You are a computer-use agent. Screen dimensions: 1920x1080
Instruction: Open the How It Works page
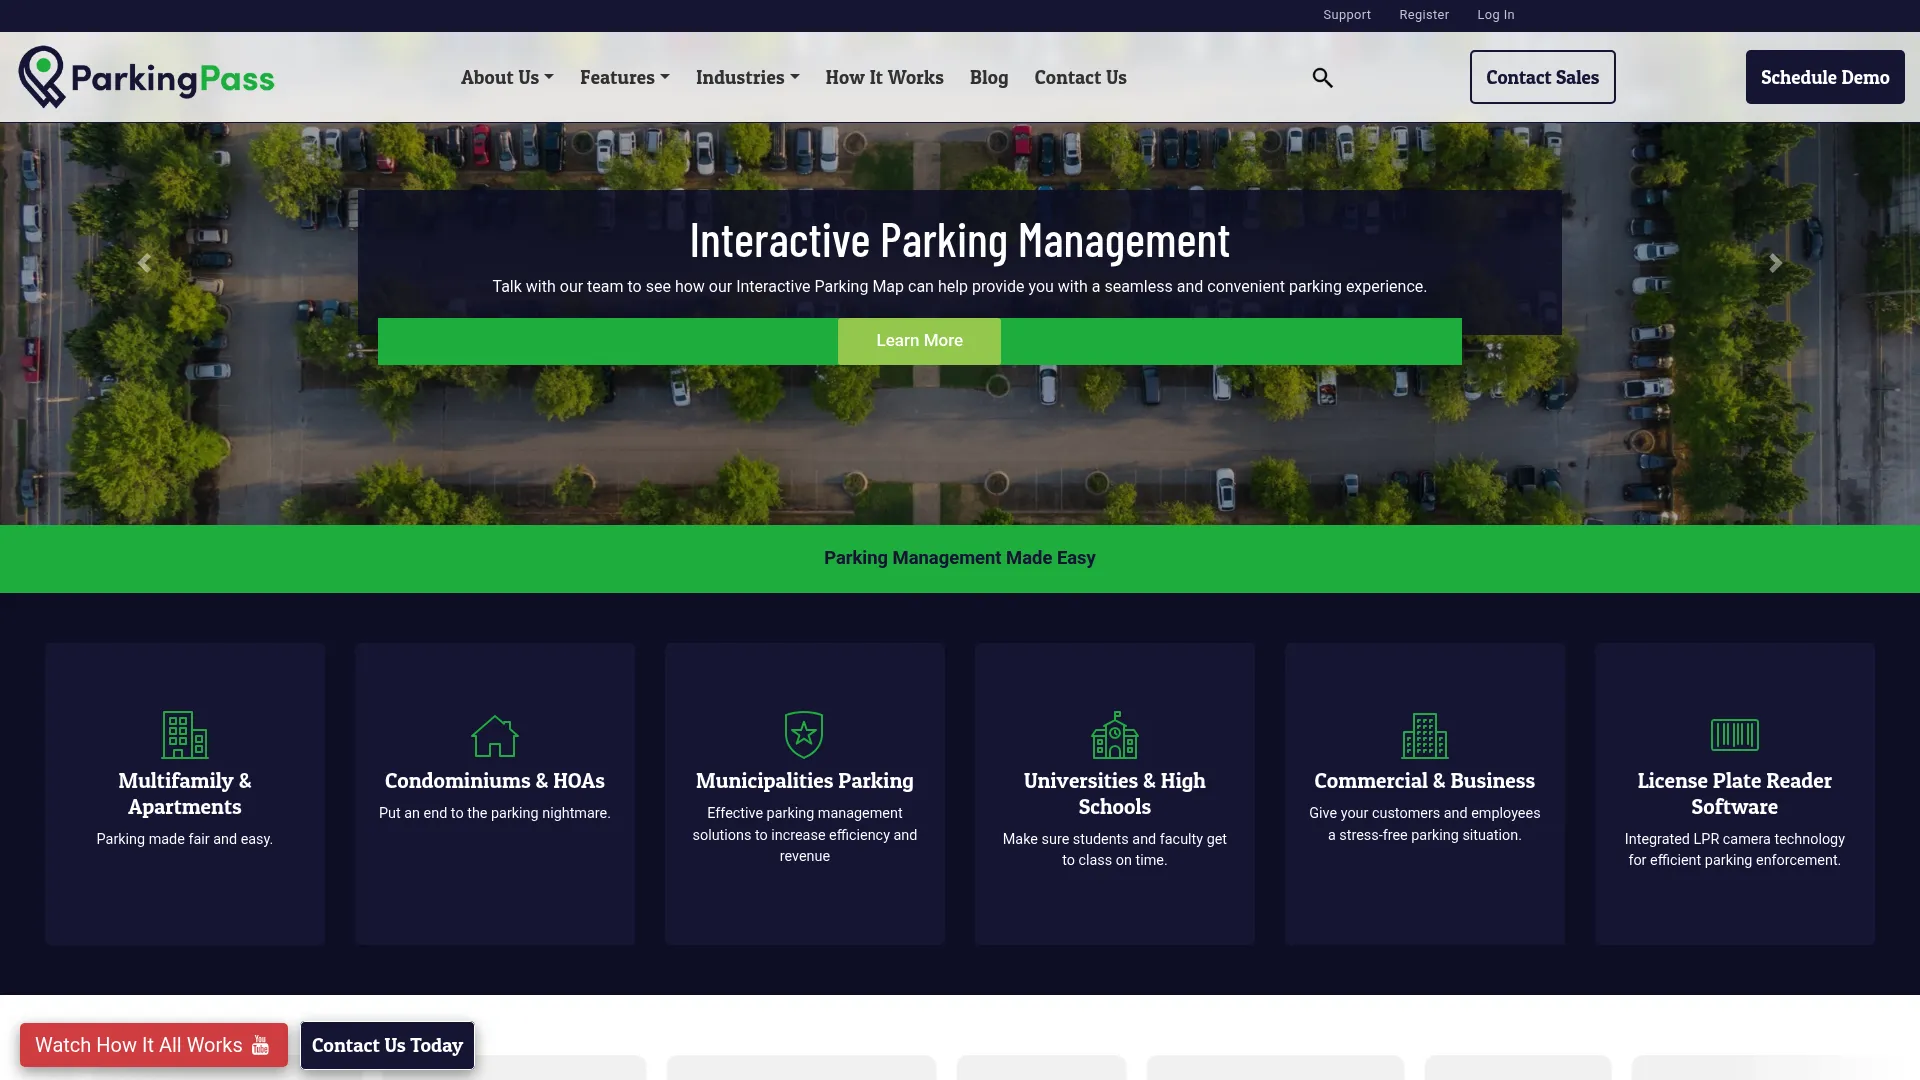coord(884,77)
